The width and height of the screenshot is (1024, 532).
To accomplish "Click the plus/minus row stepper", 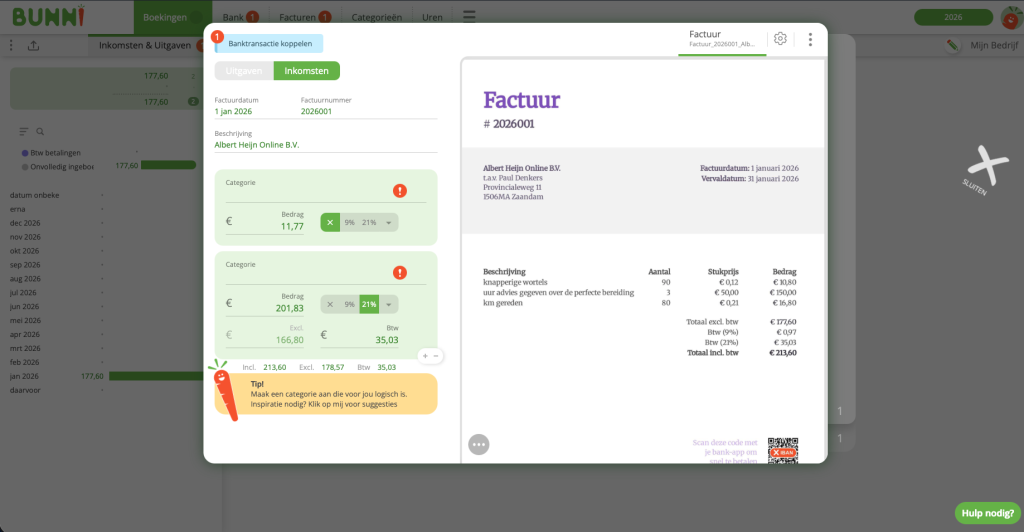I will [430, 356].
